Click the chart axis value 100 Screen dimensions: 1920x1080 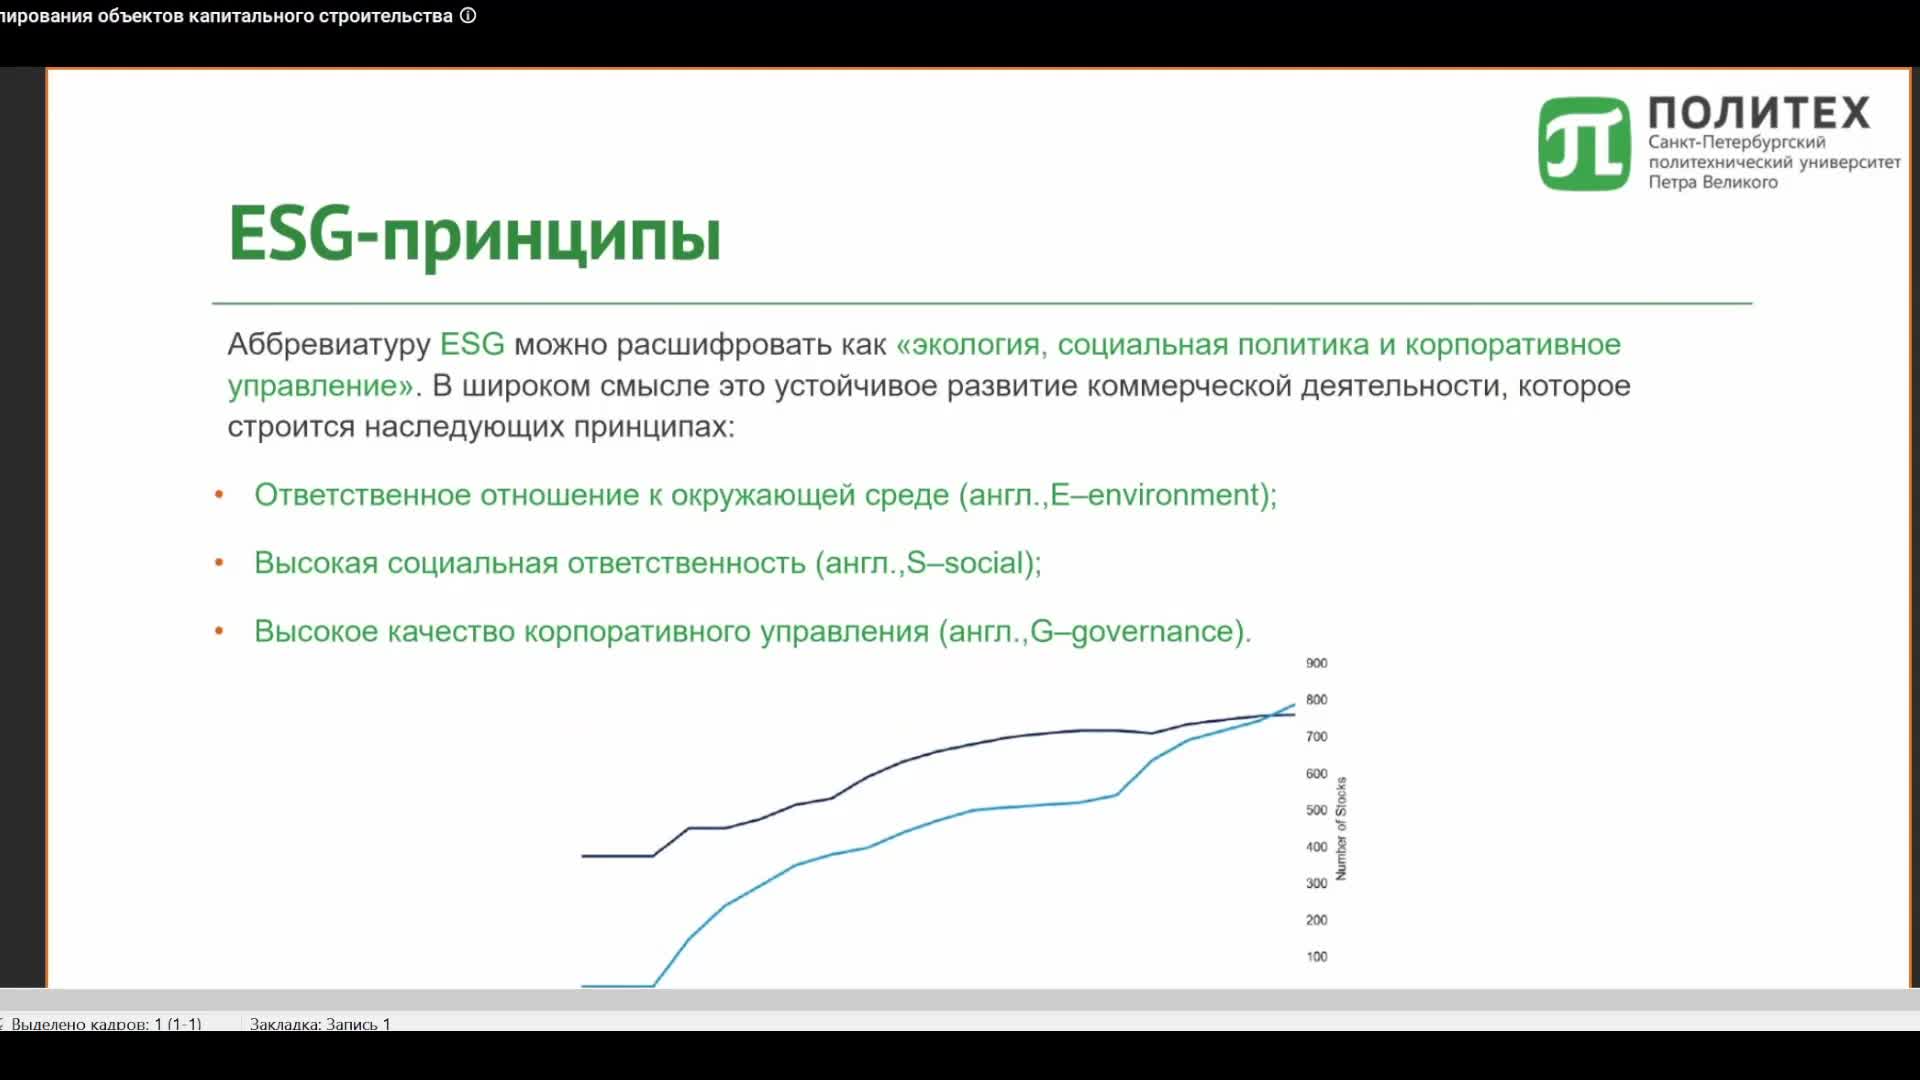[x=1317, y=957]
